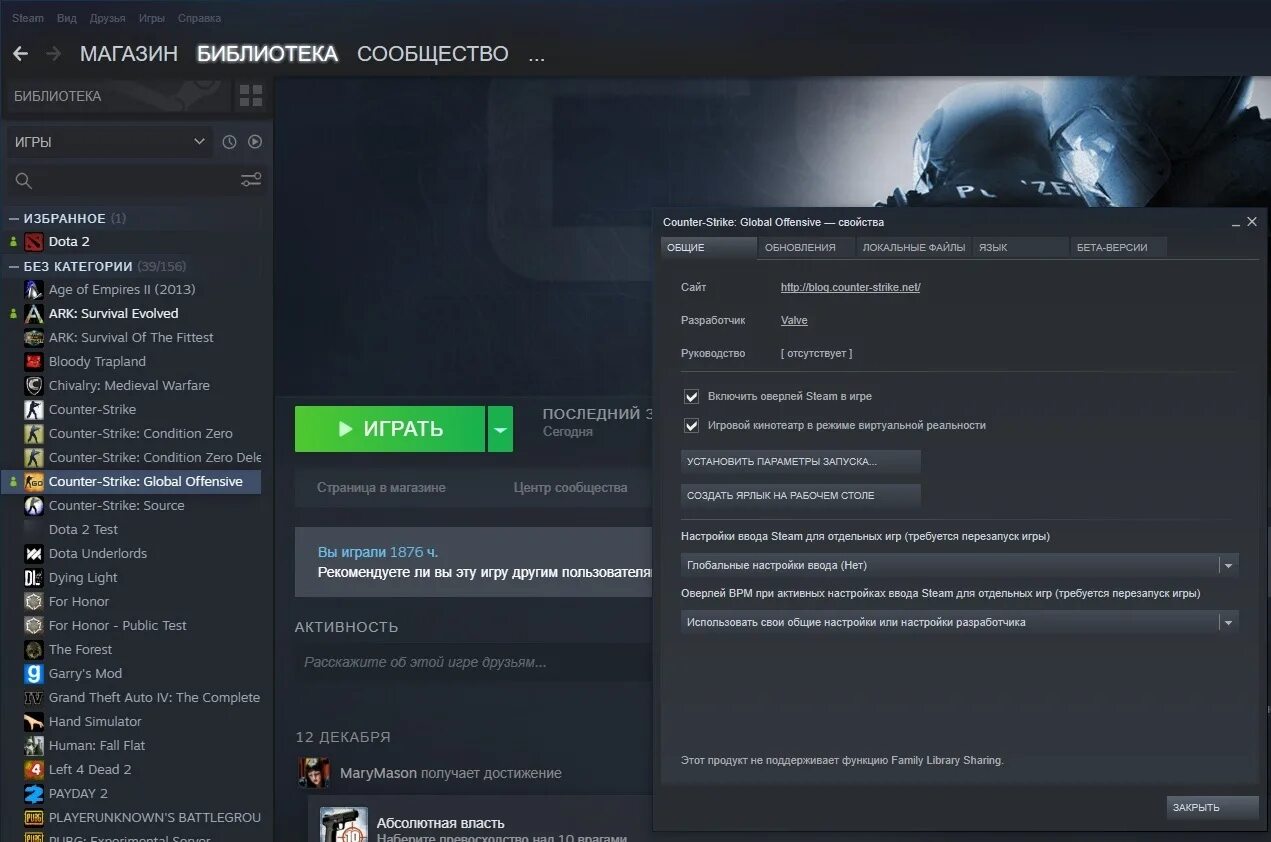Switch to the ОБНОВЛЕНИЯ tab
The height and width of the screenshot is (842, 1271).
click(805, 247)
